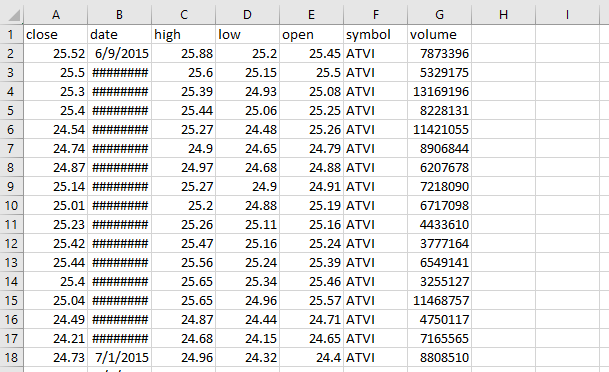Viewport: 609px width, 372px height.
Task: Select column A header
Action: [56, 15]
